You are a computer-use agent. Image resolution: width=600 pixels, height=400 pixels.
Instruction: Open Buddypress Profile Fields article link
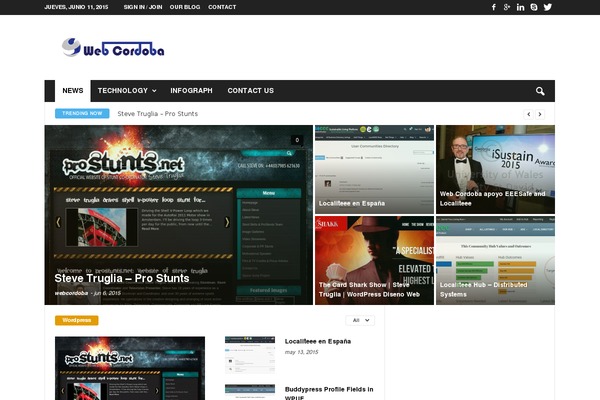click(x=329, y=393)
